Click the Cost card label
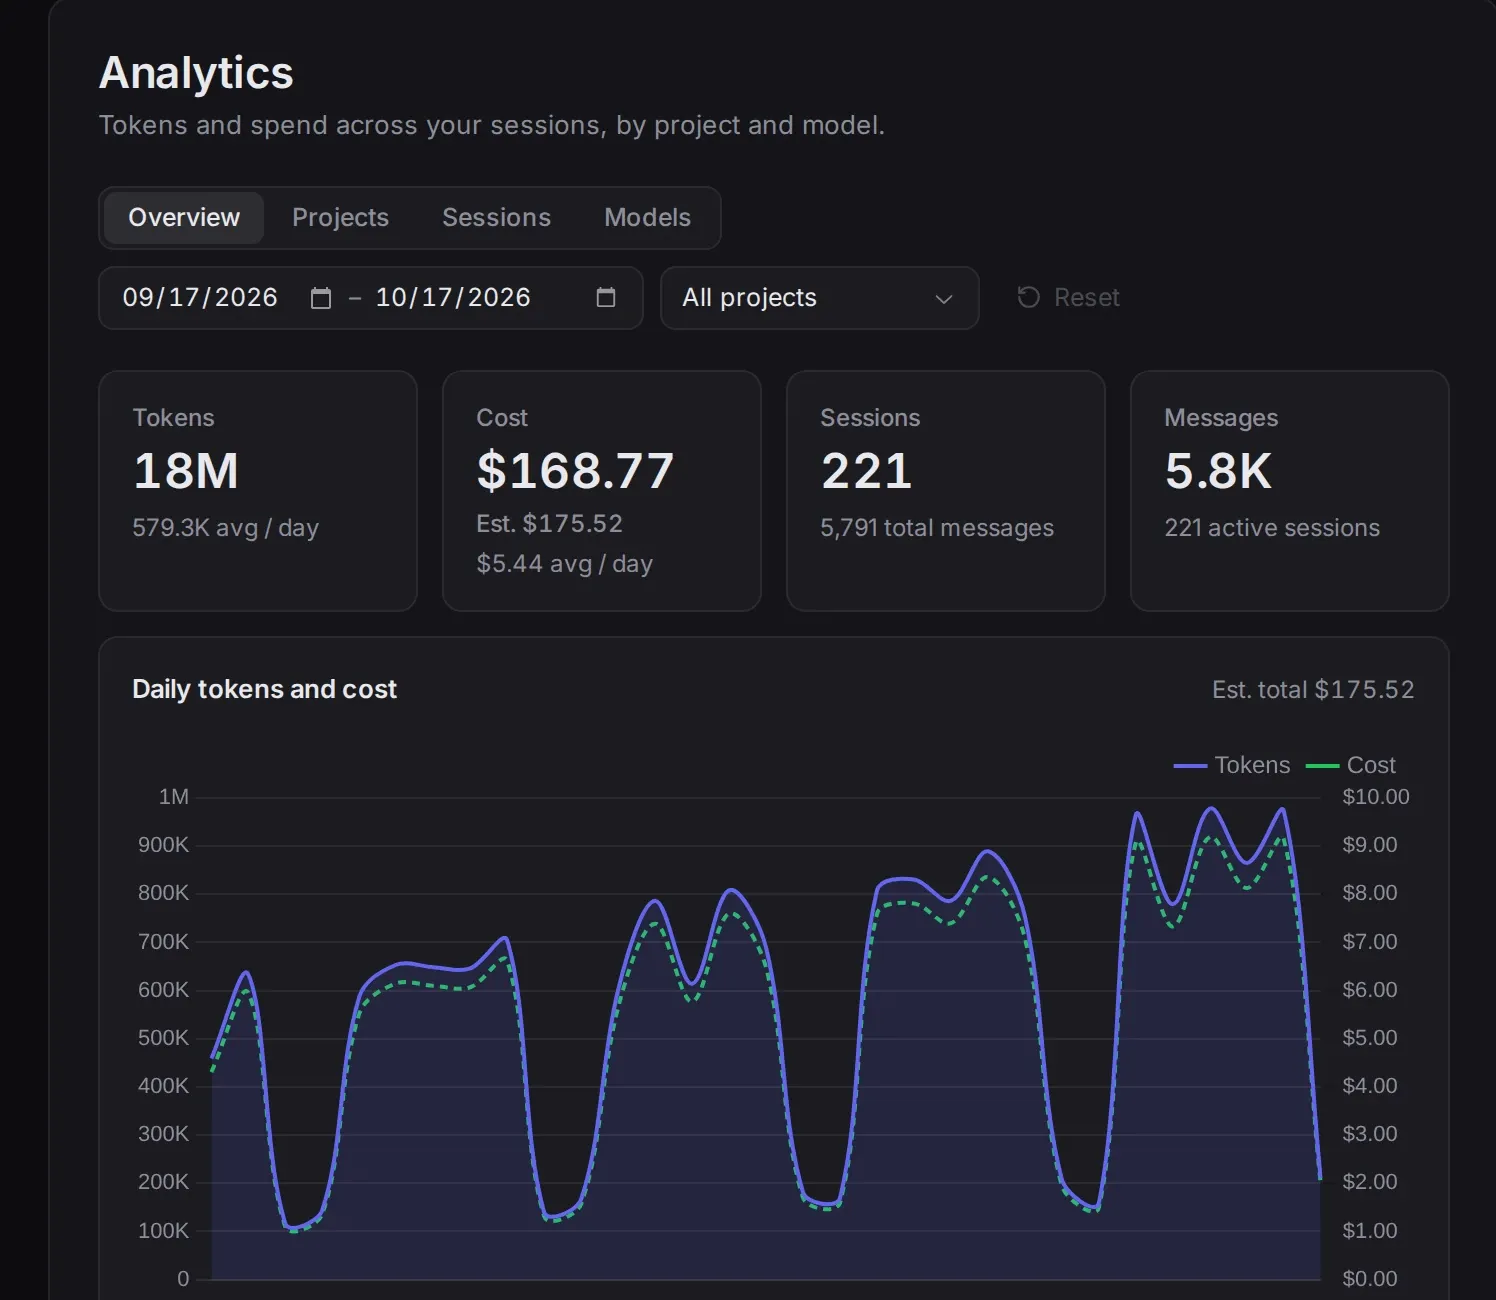 [x=502, y=418]
